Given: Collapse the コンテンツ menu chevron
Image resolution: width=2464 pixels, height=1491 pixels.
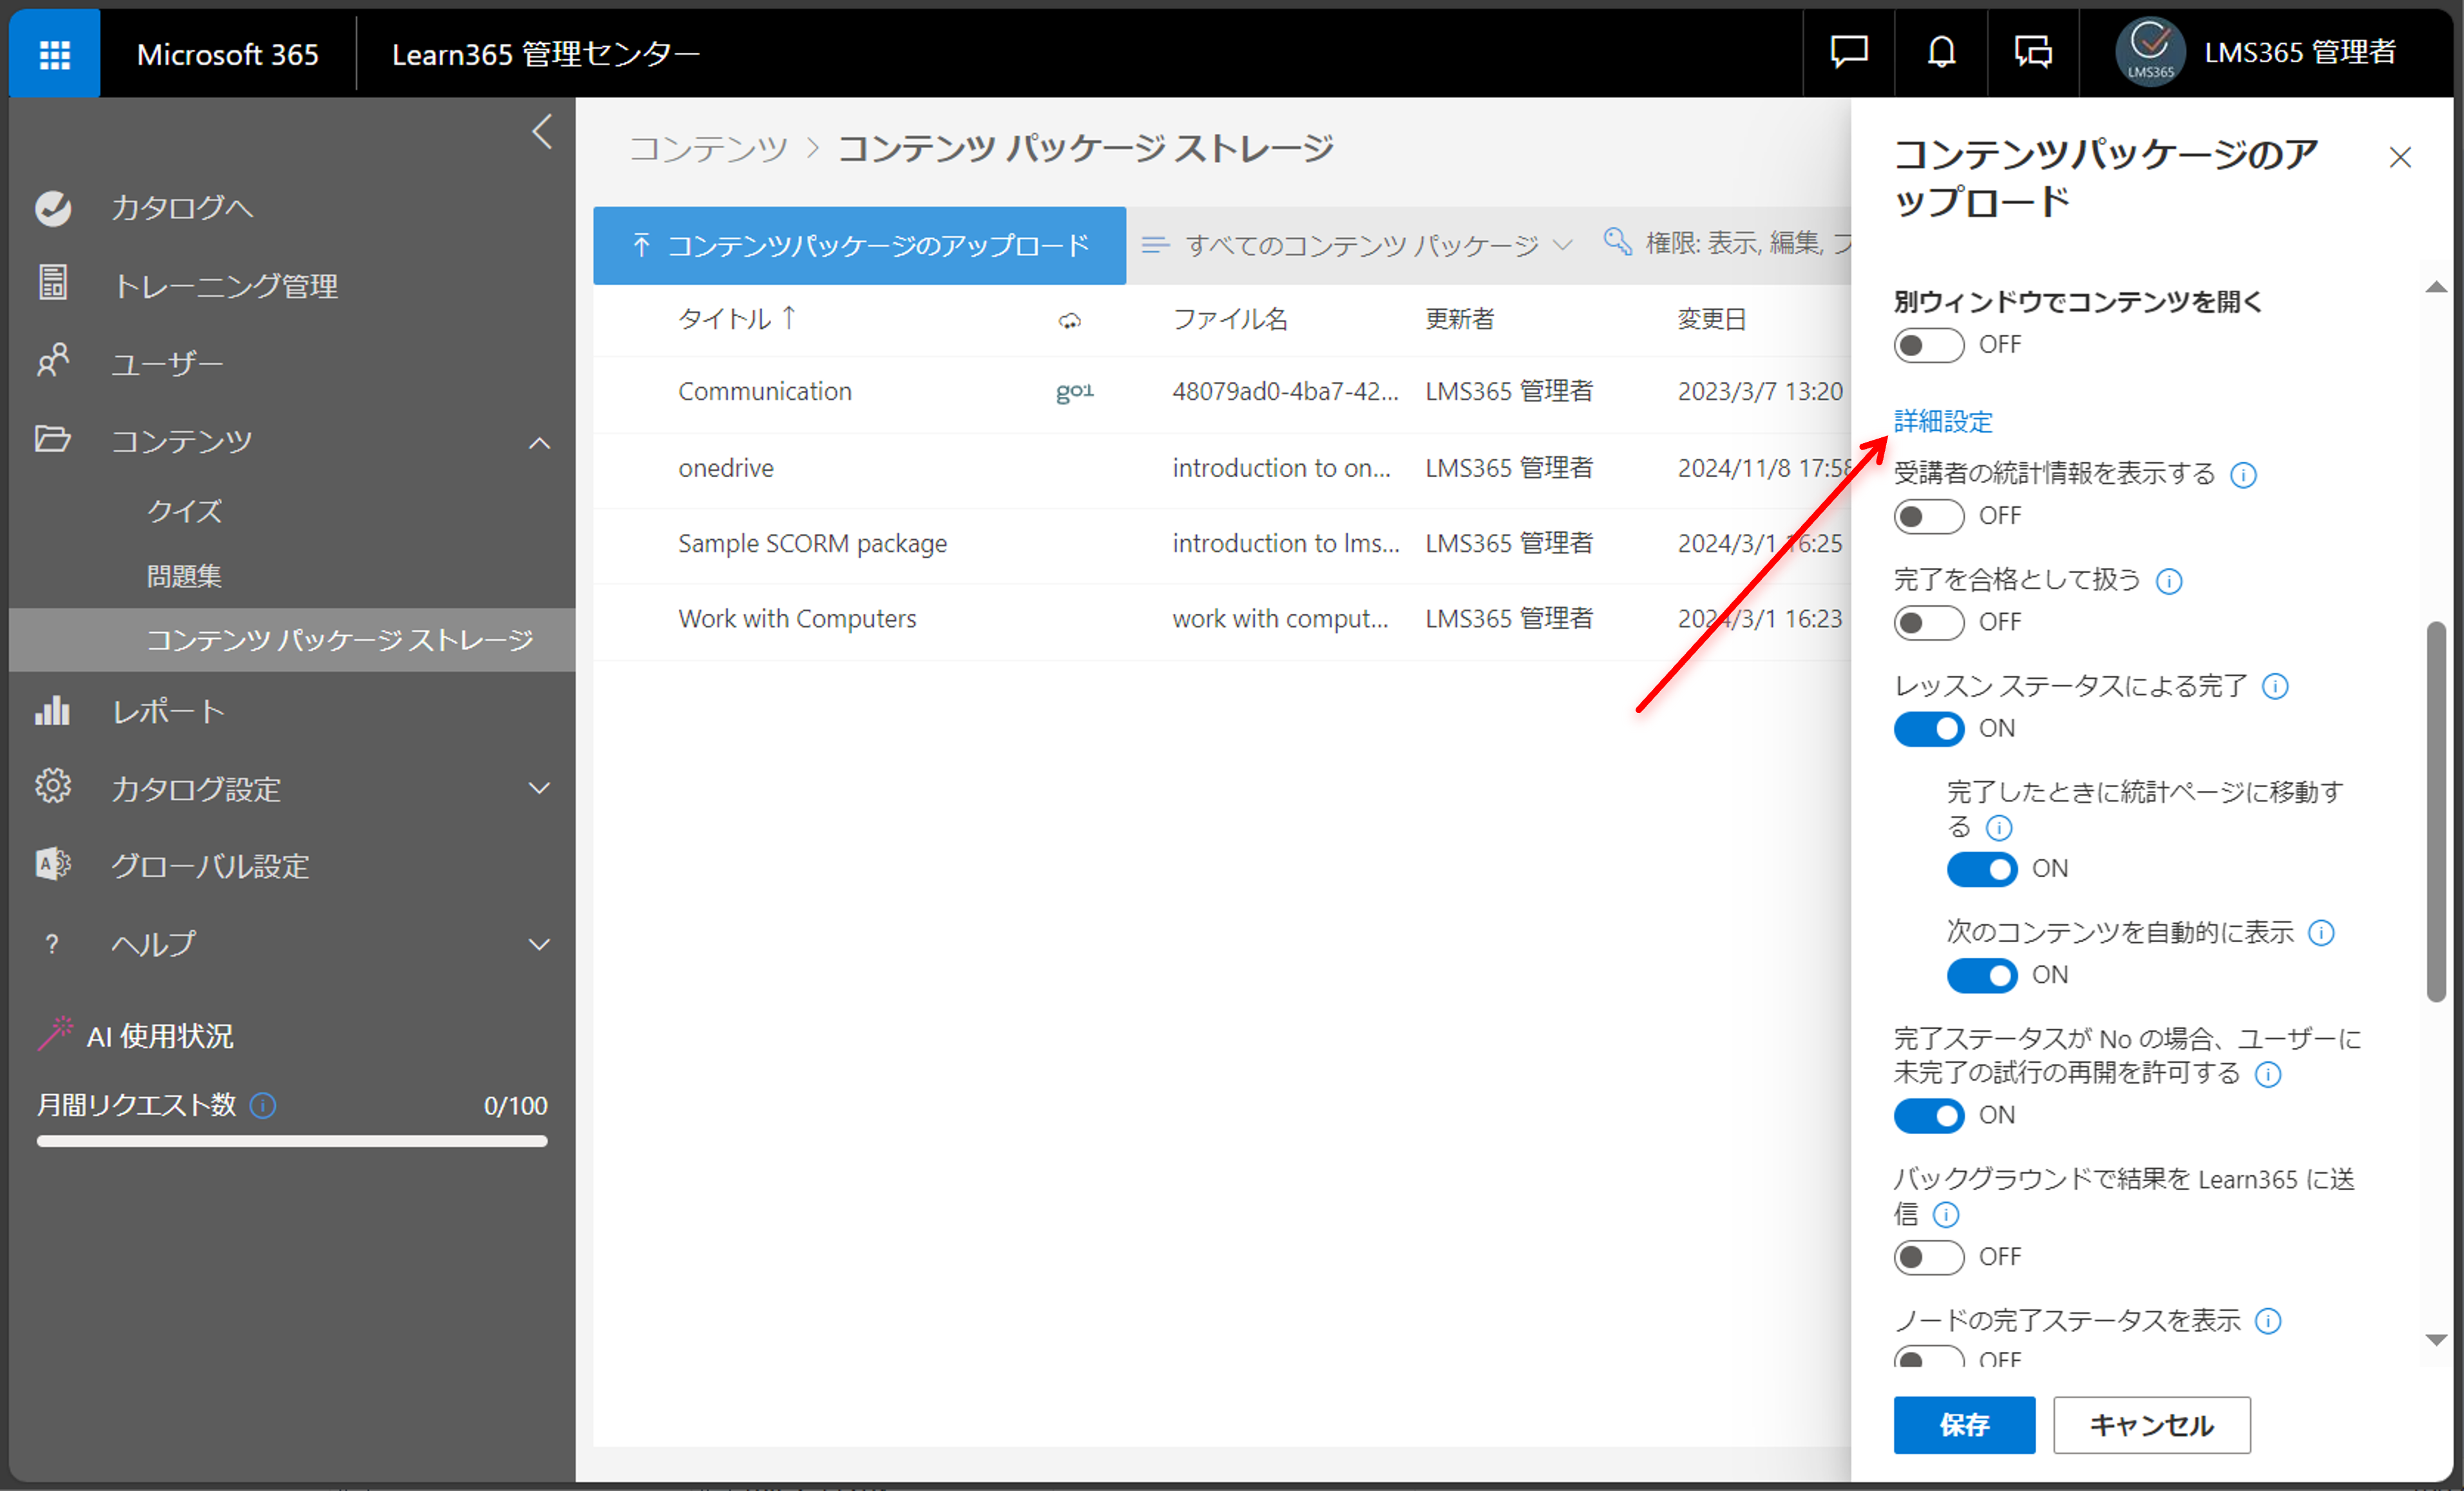Looking at the screenshot, I should pos(539,442).
